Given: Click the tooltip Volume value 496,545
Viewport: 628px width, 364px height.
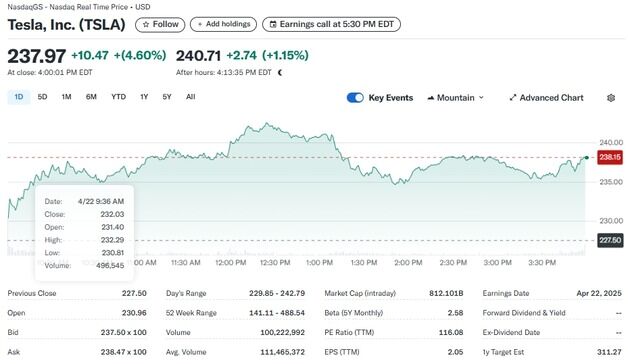Looking at the screenshot, I should click(110, 265).
